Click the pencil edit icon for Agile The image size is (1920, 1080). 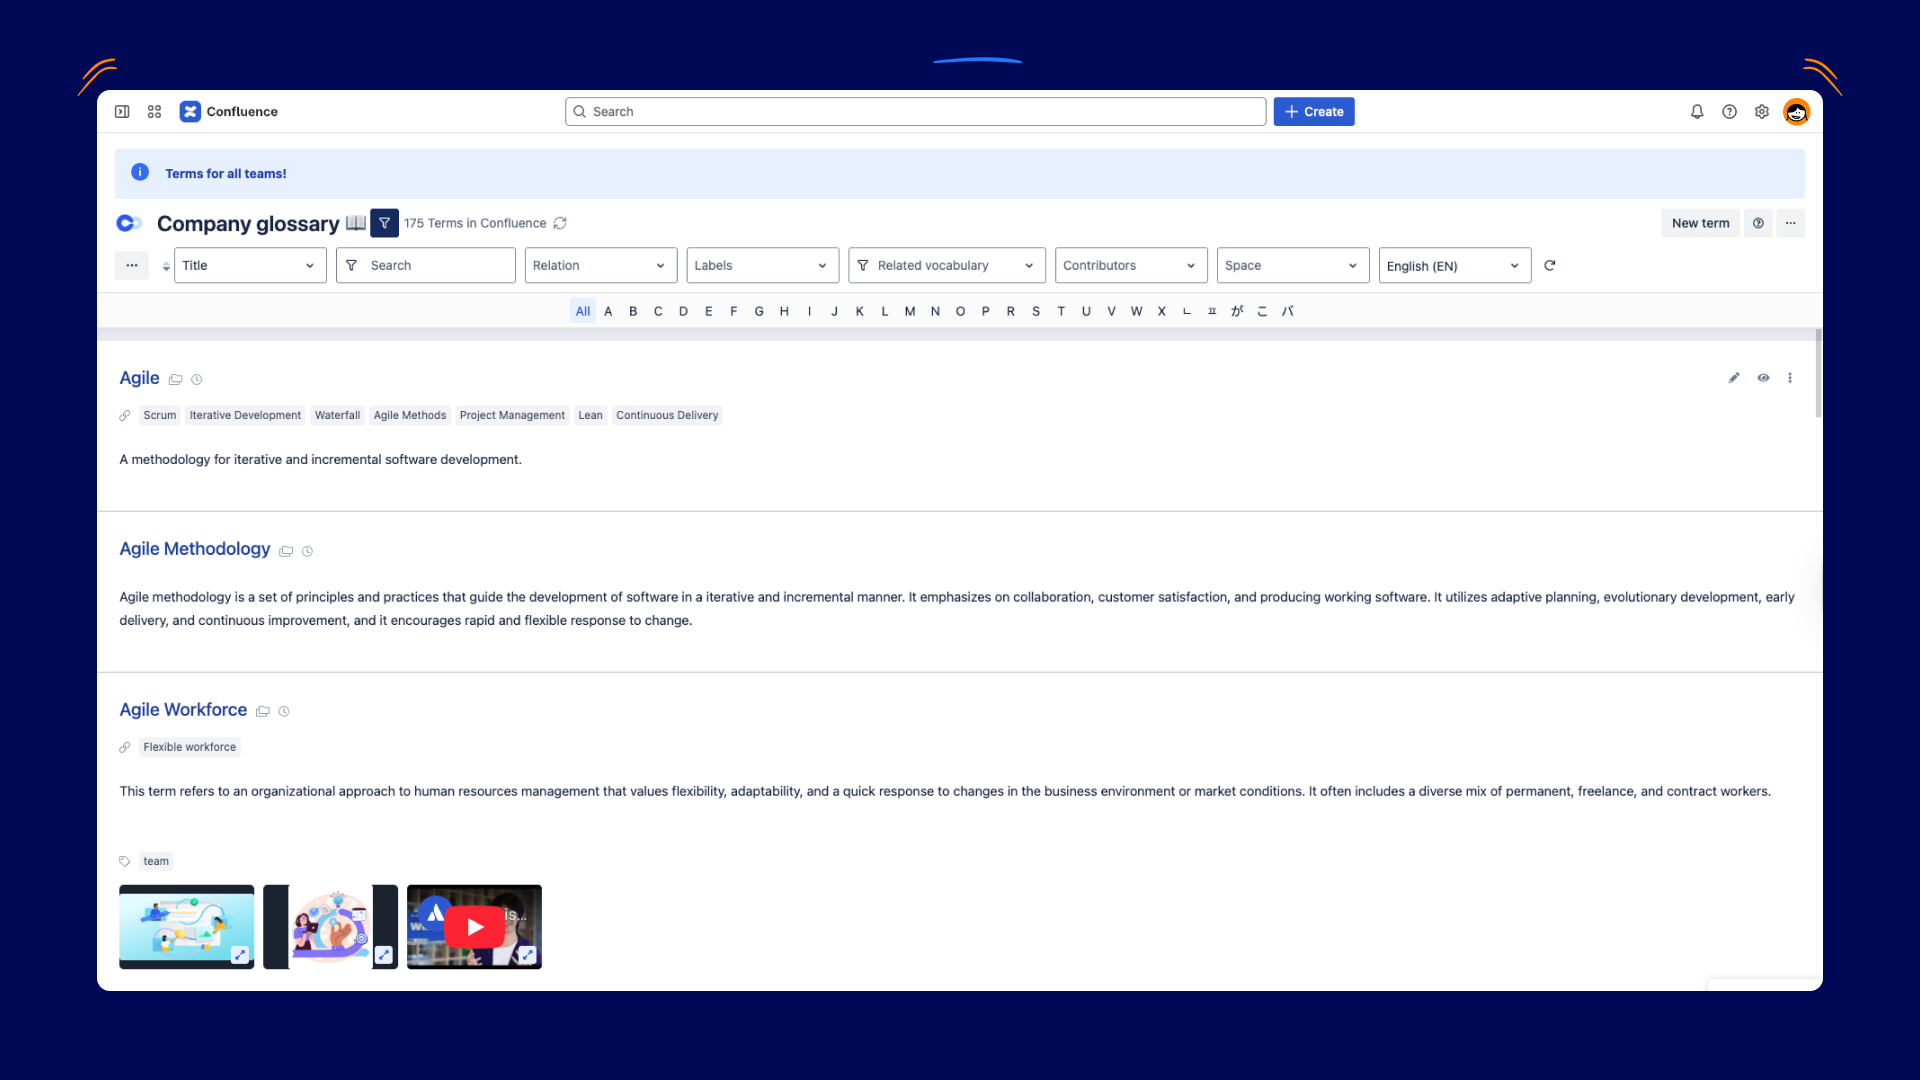coord(1734,378)
